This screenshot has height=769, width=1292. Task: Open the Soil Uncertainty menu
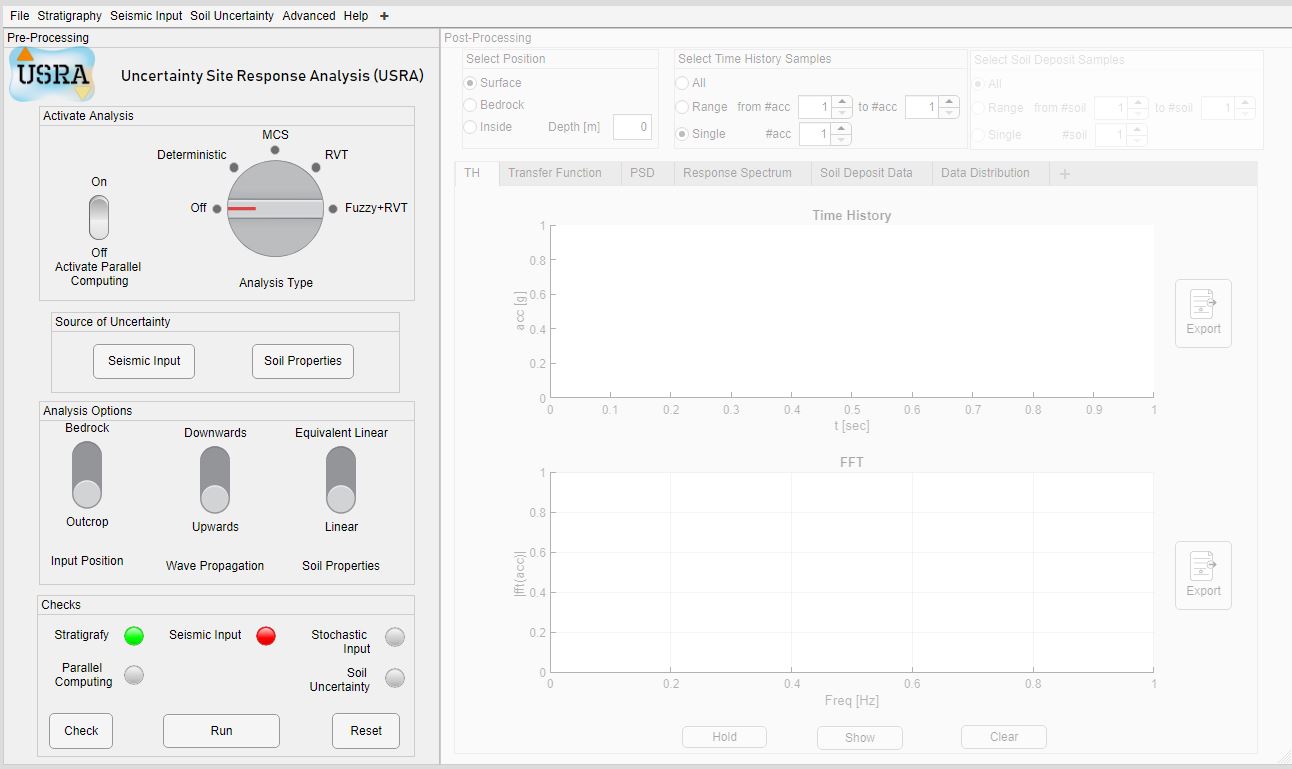232,16
